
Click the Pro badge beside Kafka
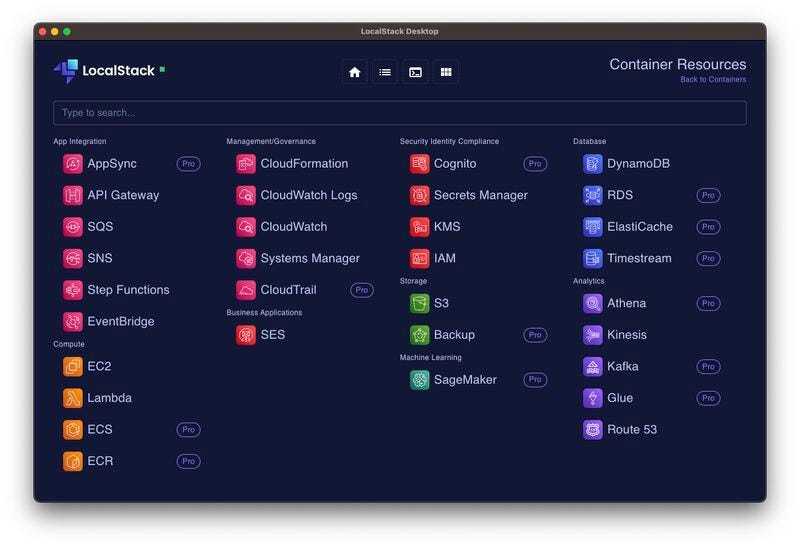[x=708, y=366]
